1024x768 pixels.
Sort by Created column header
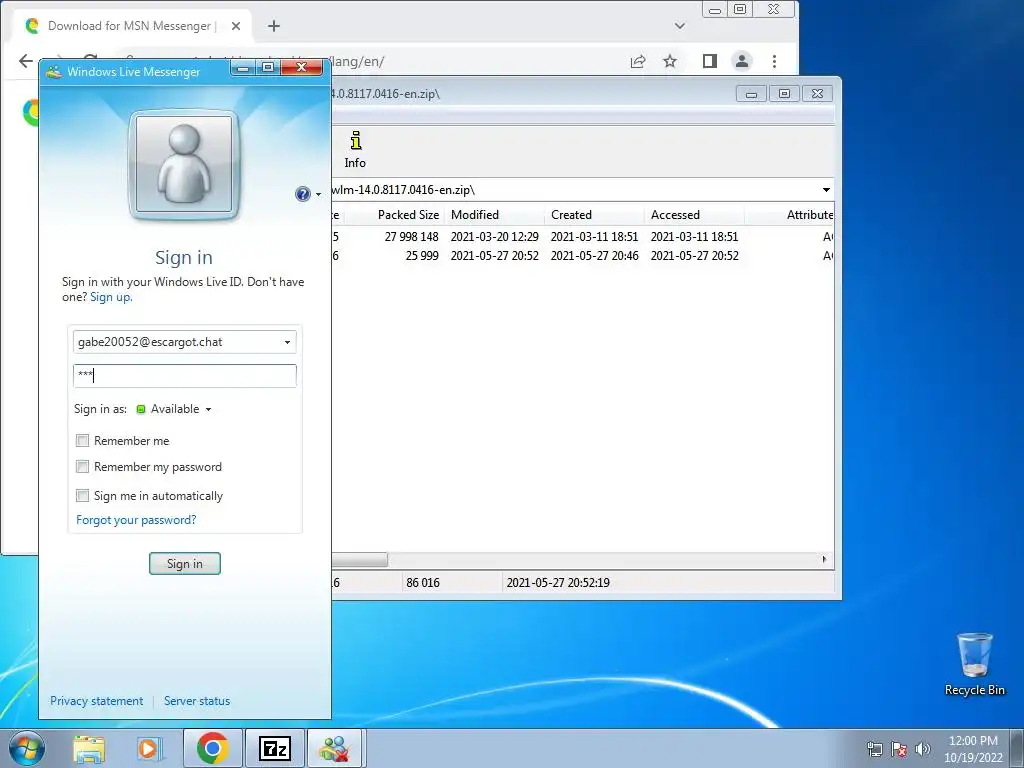[595, 215]
